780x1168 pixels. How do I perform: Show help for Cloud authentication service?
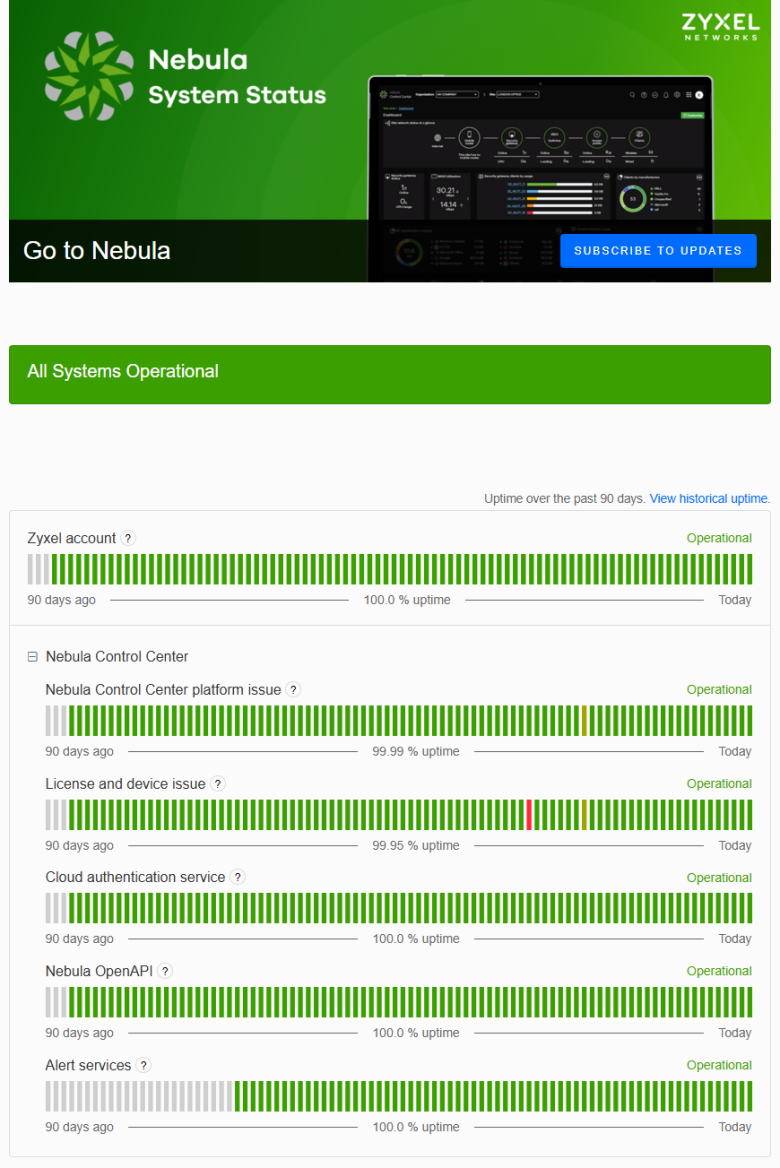tap(238, 877)
